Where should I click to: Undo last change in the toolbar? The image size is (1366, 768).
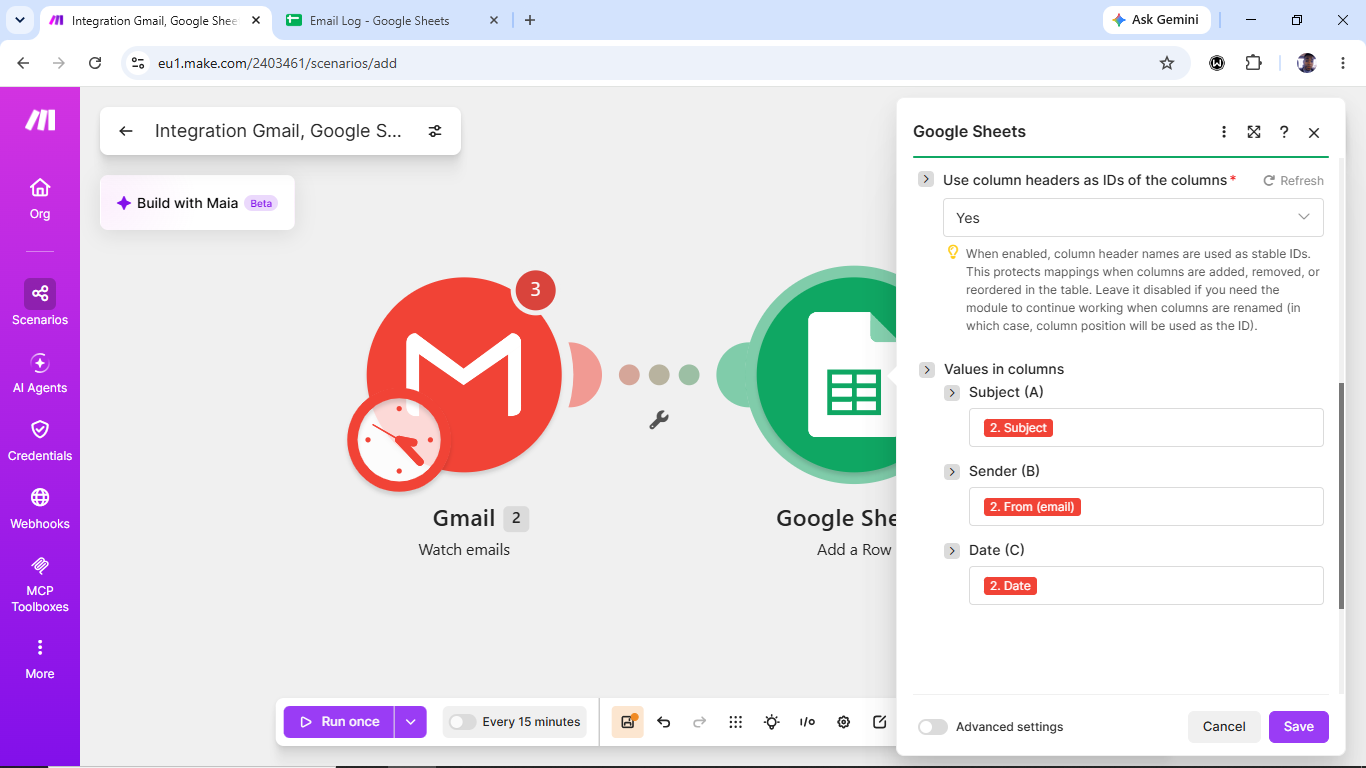663,722
